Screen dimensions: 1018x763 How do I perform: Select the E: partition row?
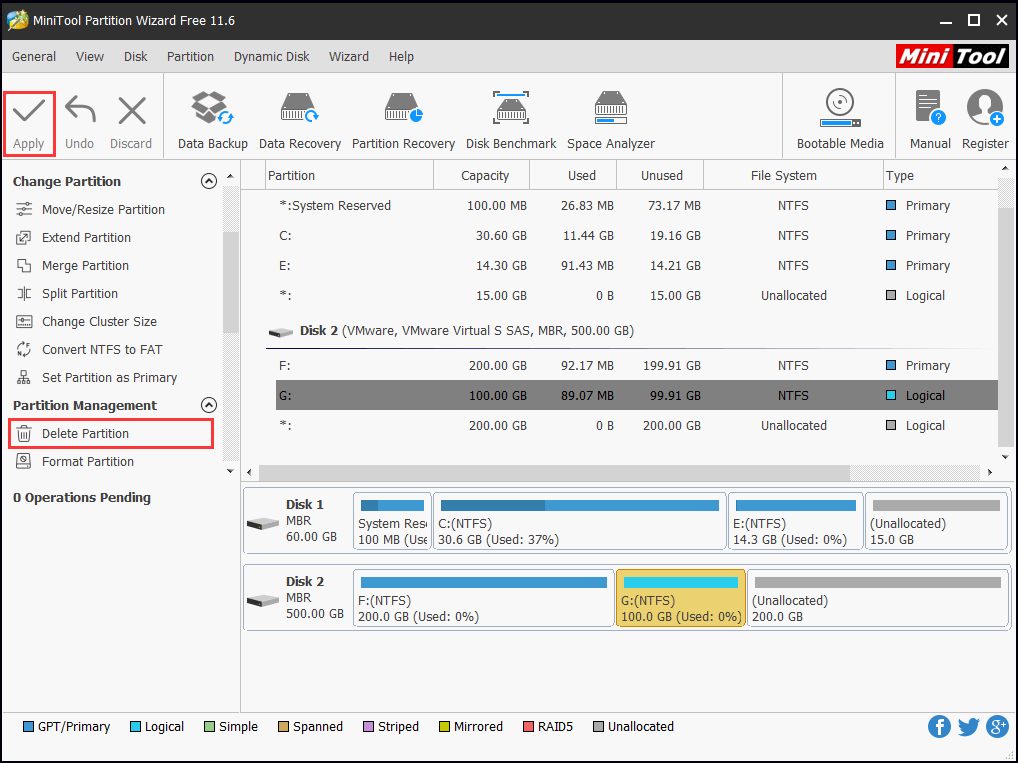coord(637,266)
